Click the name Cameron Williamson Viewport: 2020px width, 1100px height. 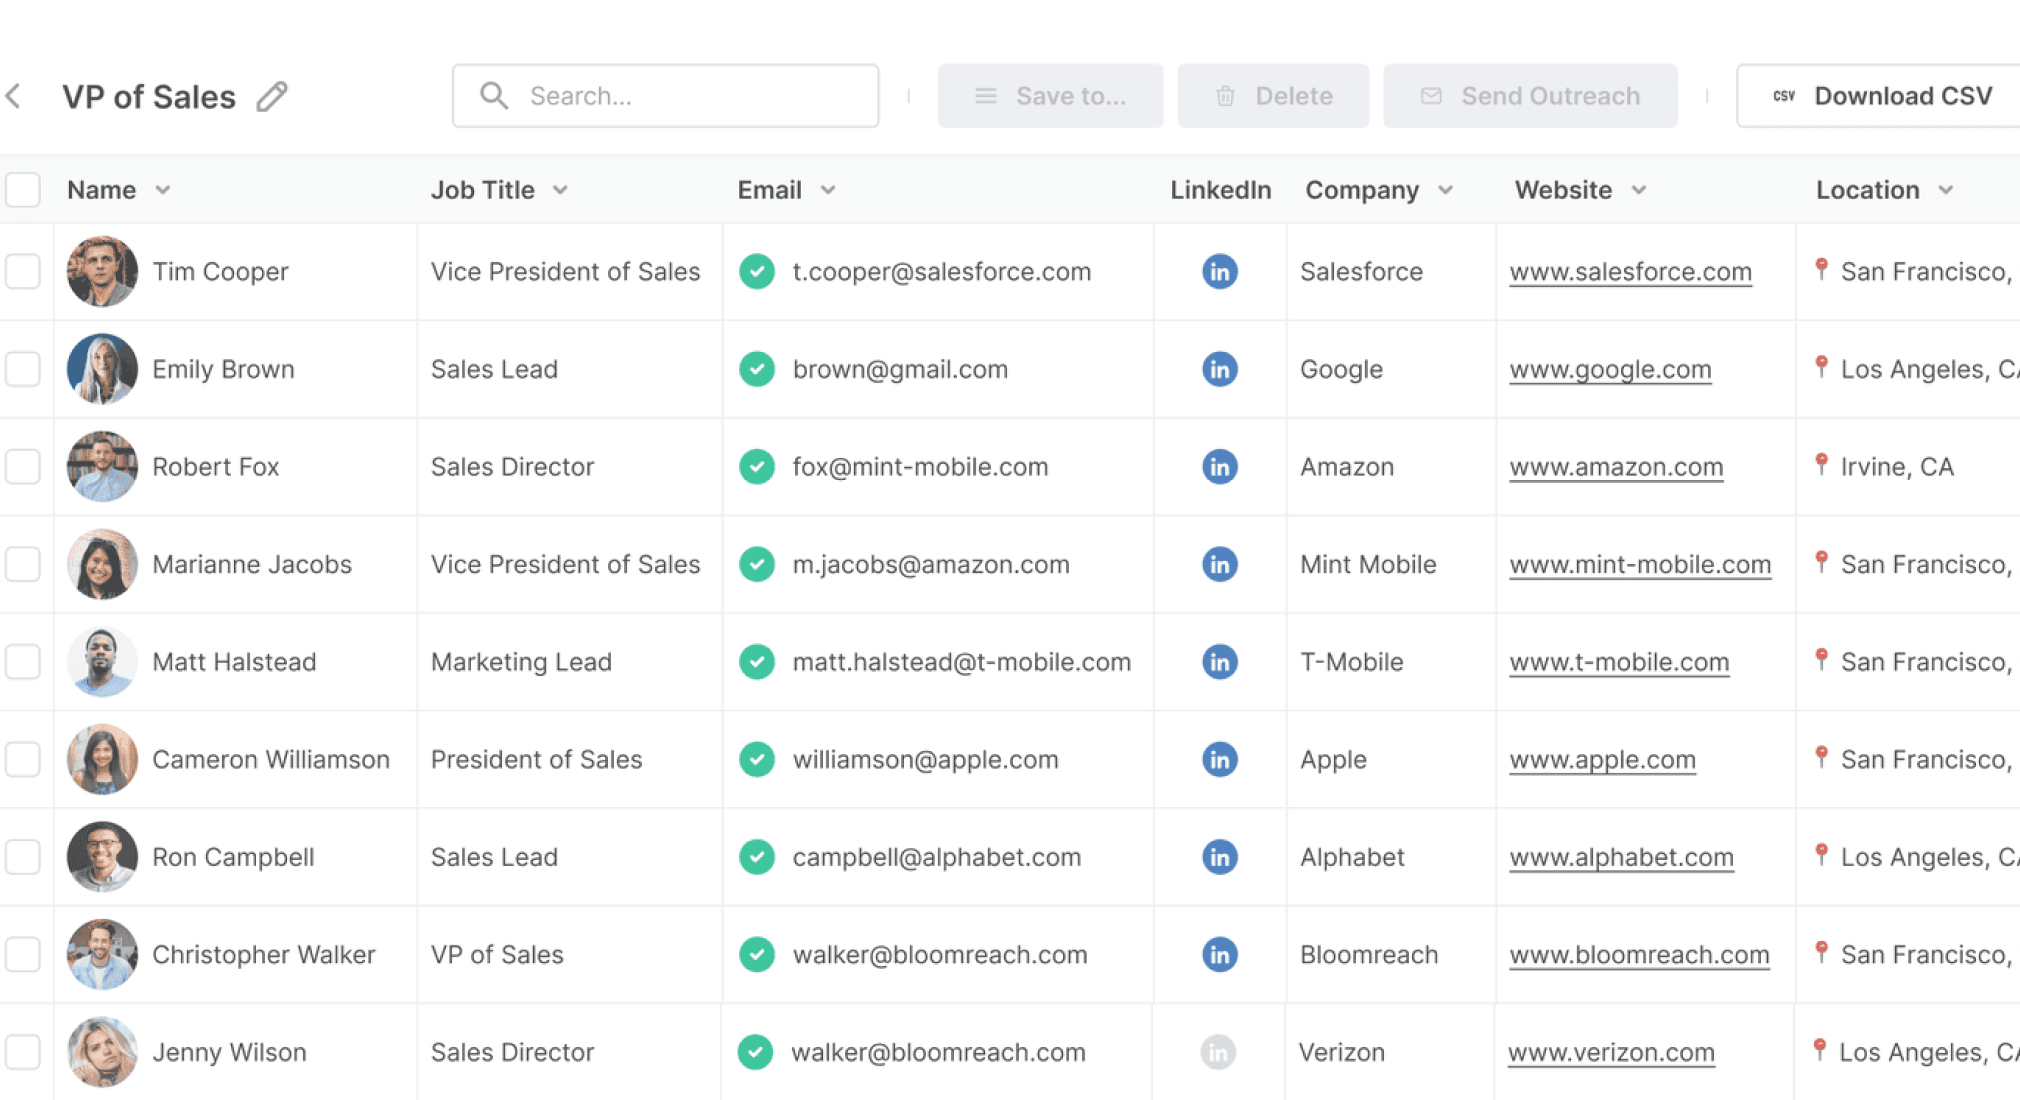coord(271,759)
